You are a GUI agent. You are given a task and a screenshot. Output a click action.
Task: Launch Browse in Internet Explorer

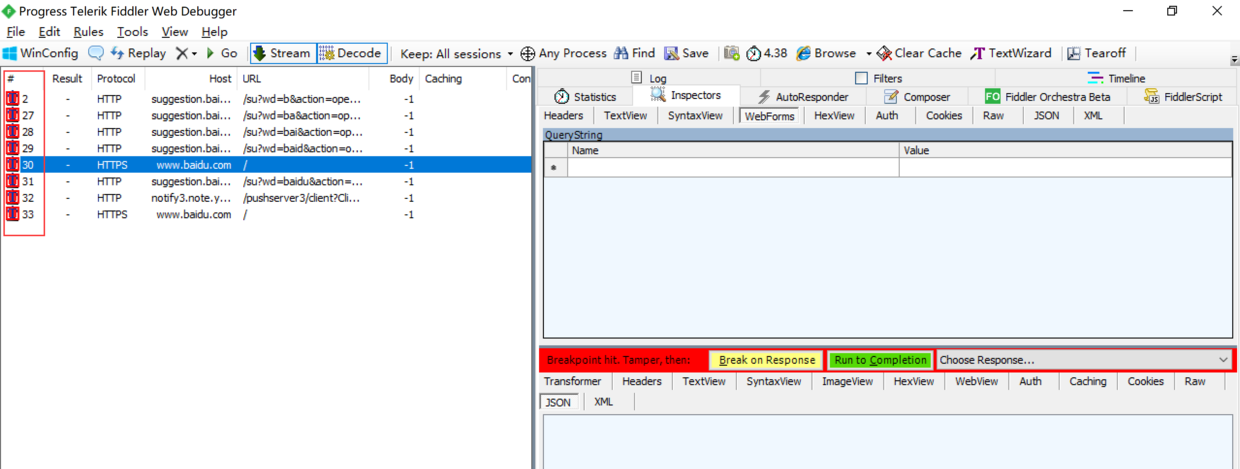[826, 53]
